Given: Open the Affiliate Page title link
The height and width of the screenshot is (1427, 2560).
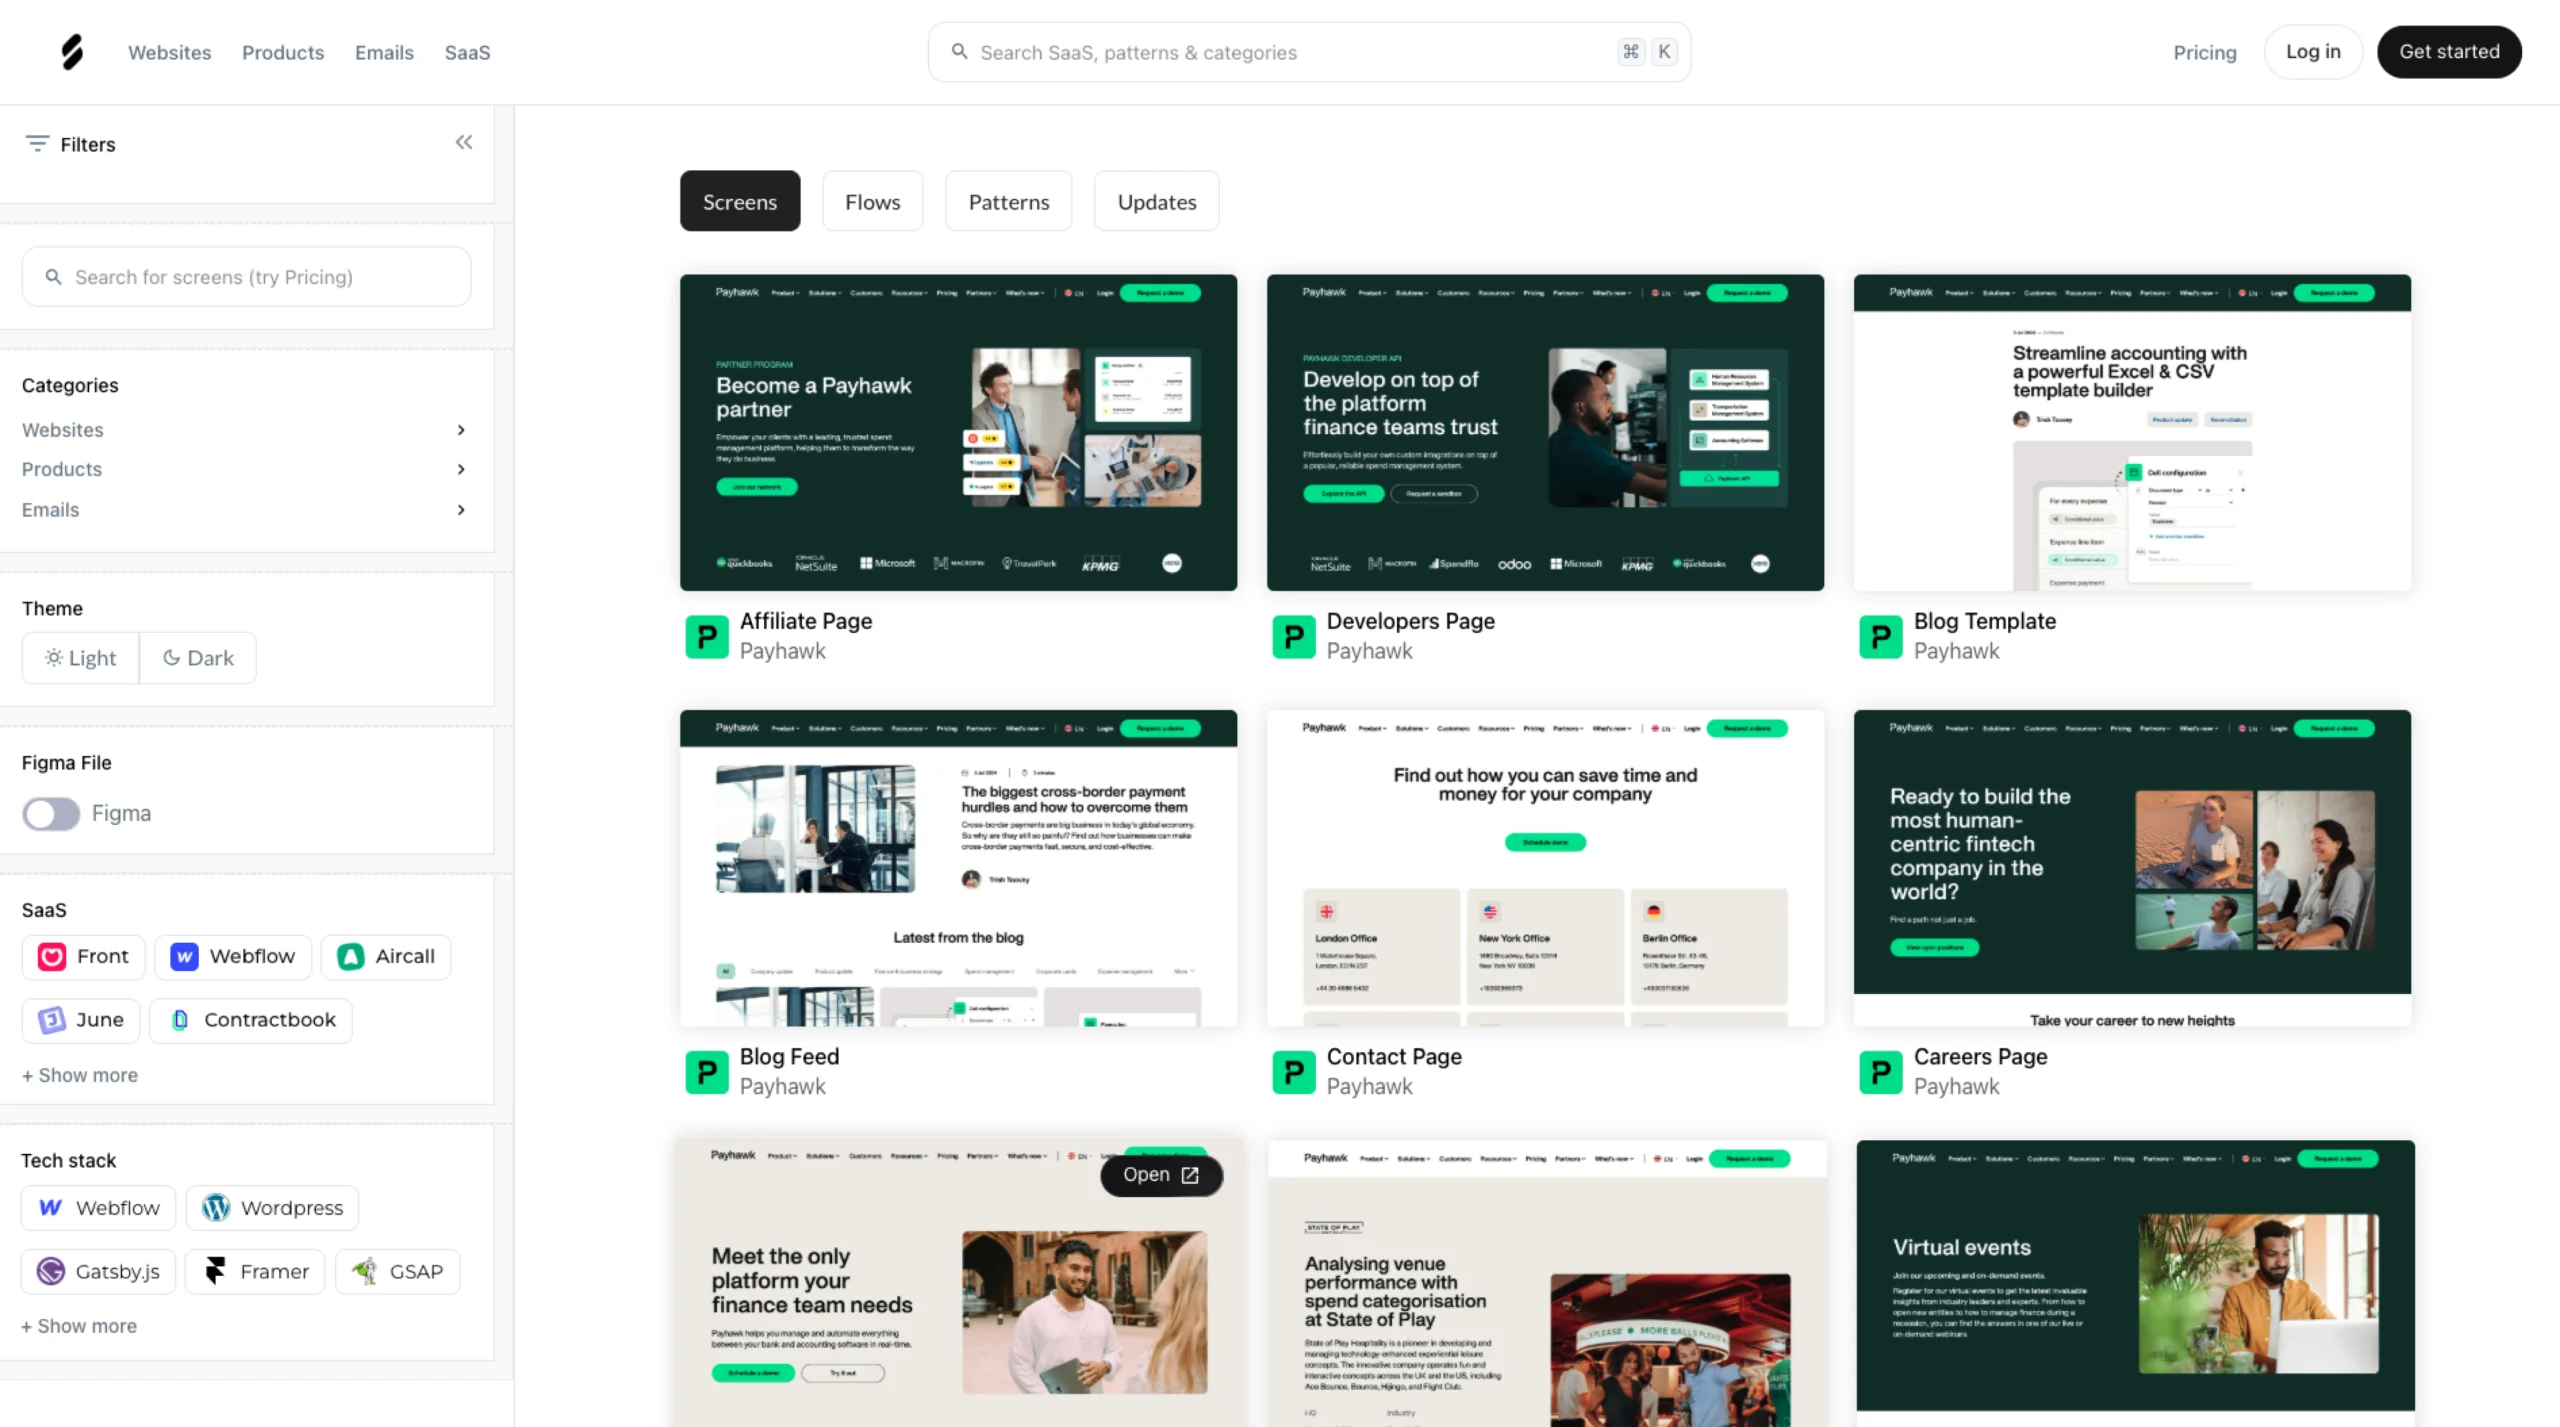Looking at the screenshot, I should click(806, 621).
